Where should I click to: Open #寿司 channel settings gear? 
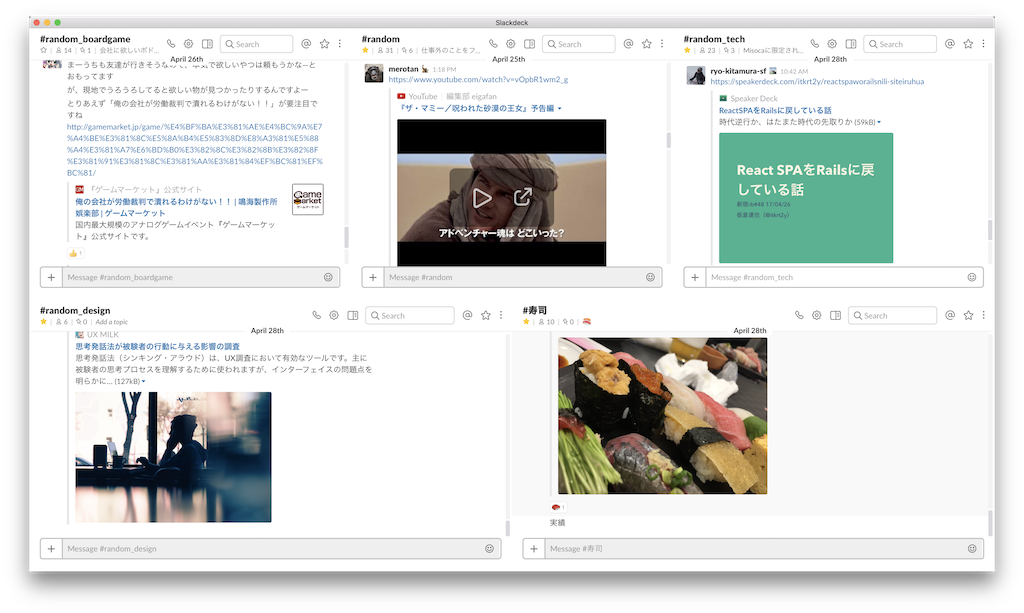[816, 315]
